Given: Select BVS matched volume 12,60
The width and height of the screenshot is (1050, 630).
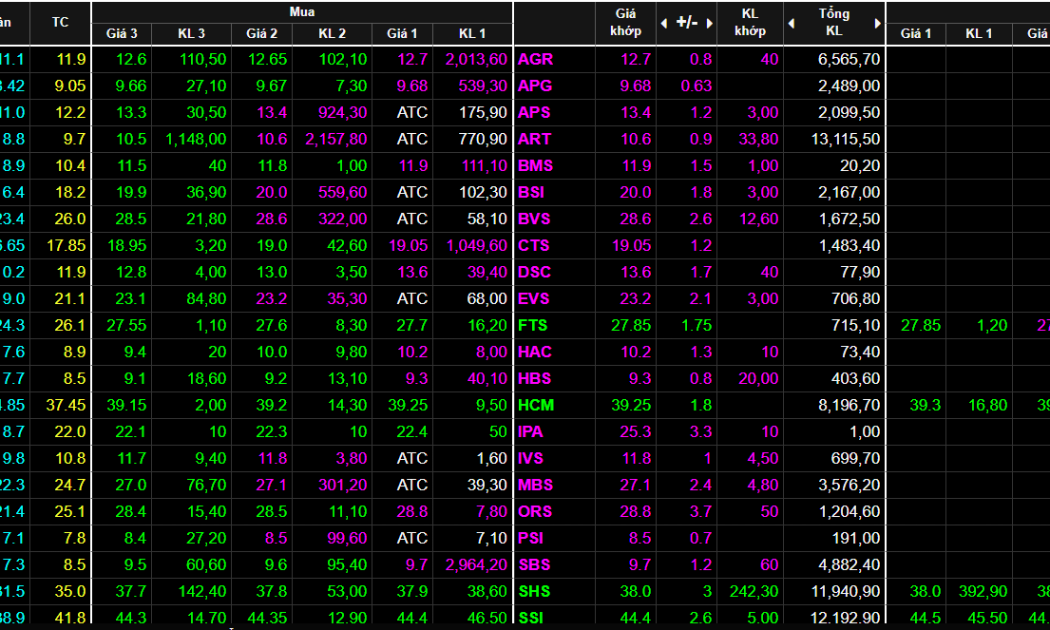Looking at the screenshot, I should tap(759, 219).
